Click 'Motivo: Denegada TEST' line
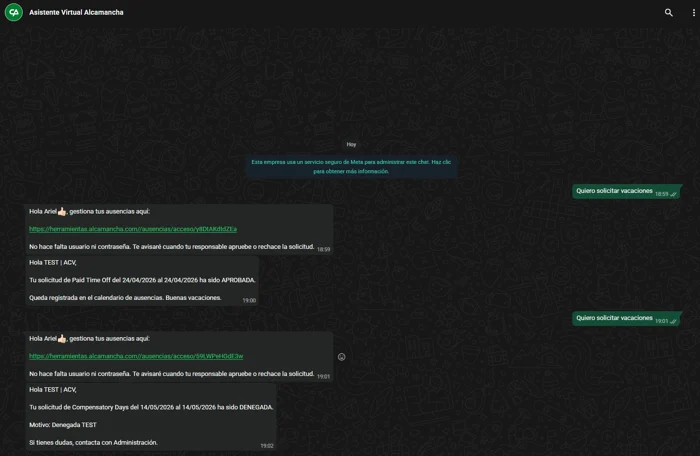The height and width of the screenshot is (456, 700). [63, 425]
